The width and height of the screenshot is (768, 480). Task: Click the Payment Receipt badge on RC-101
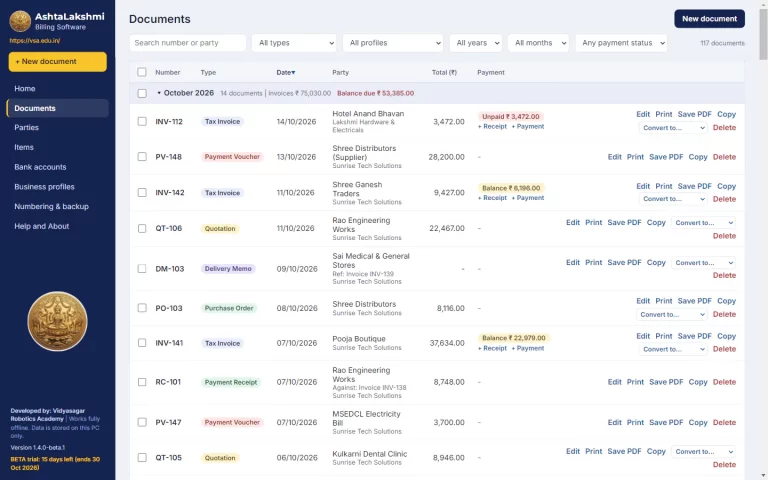[231, 383]
